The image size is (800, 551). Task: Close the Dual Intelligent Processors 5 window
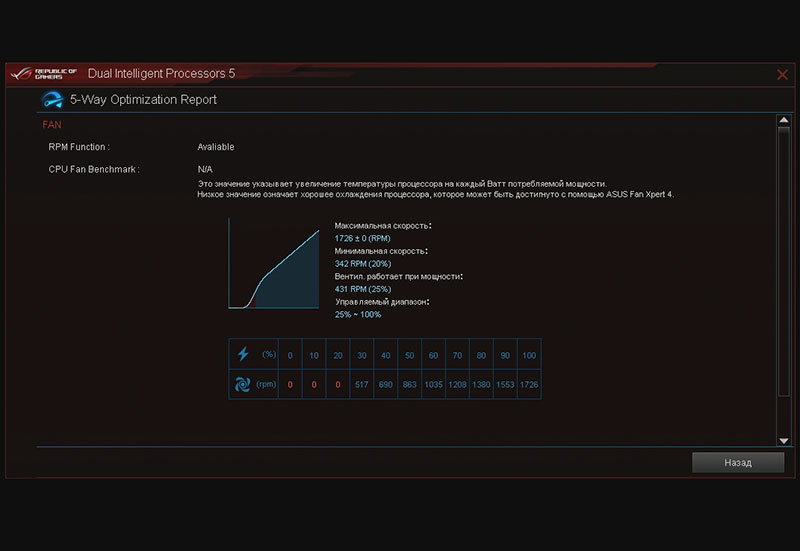pyautogui.click(x=782, y=75)
